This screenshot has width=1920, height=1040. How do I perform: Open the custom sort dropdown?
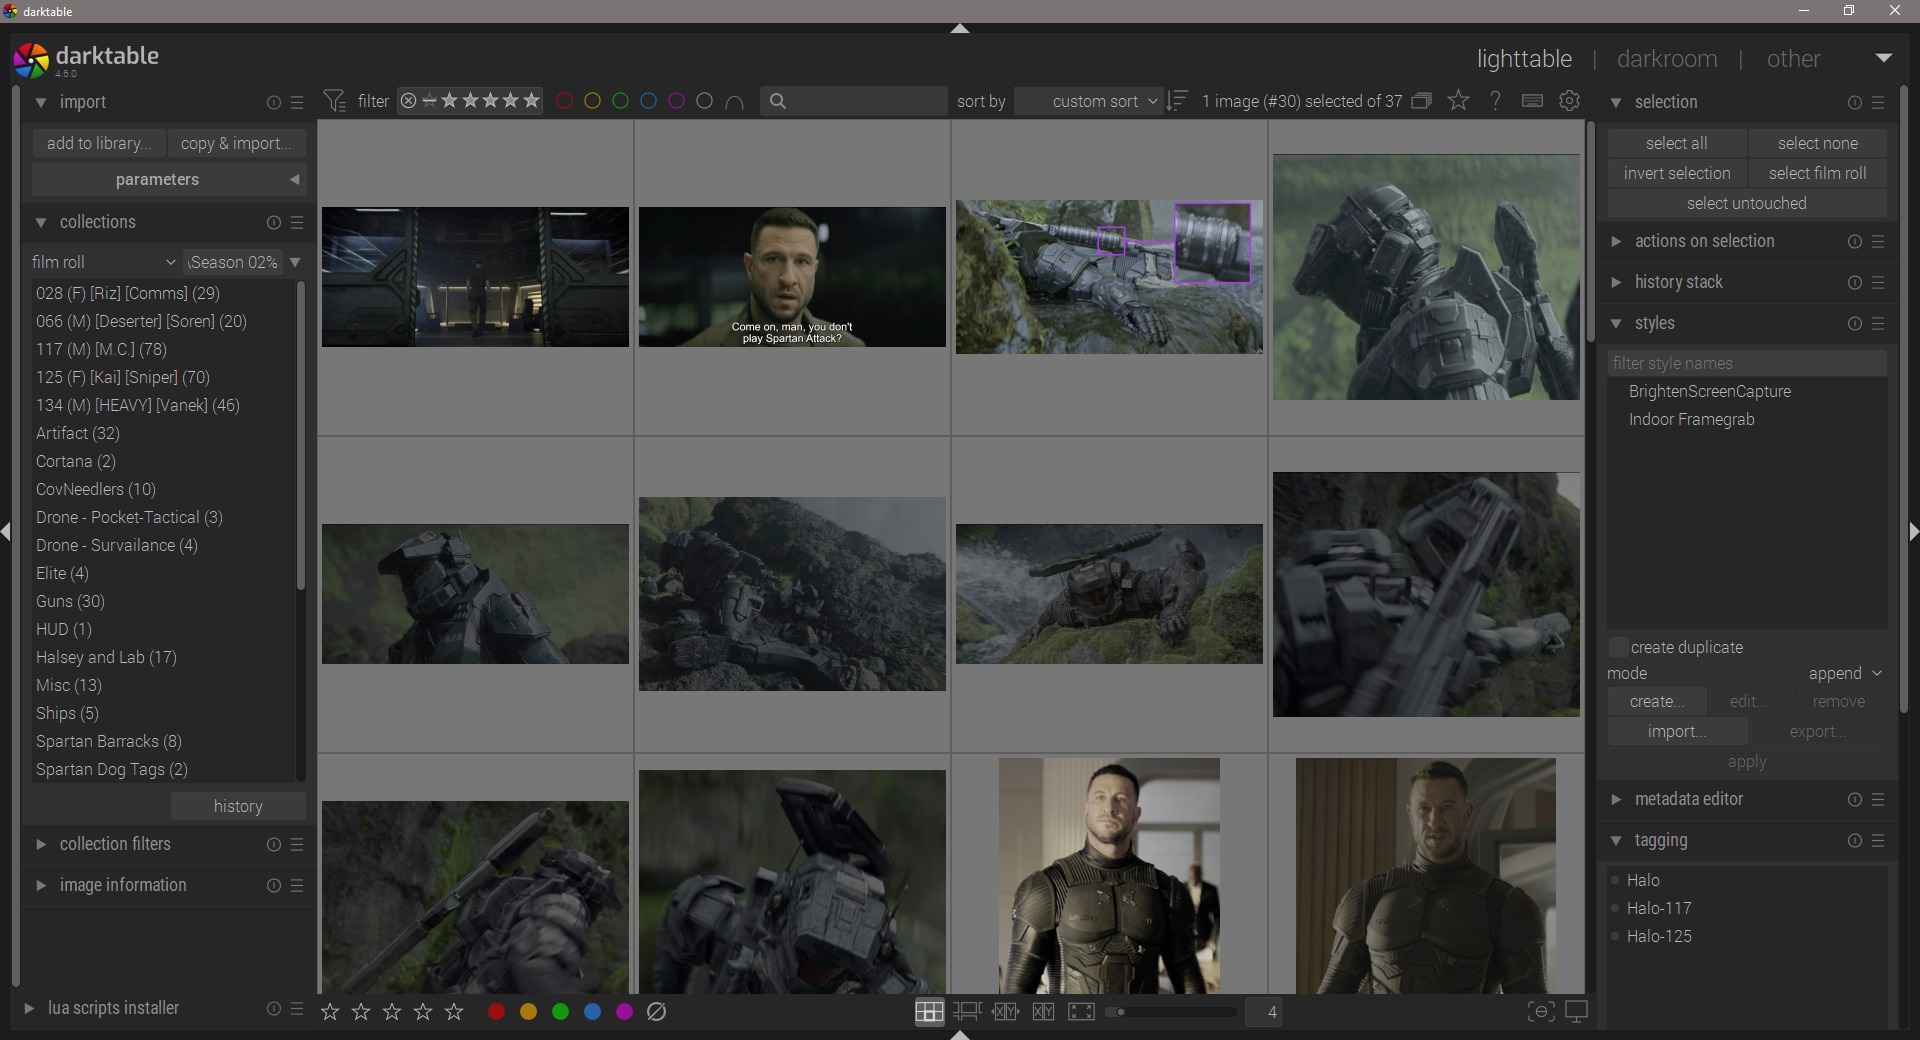(1088, 101)
